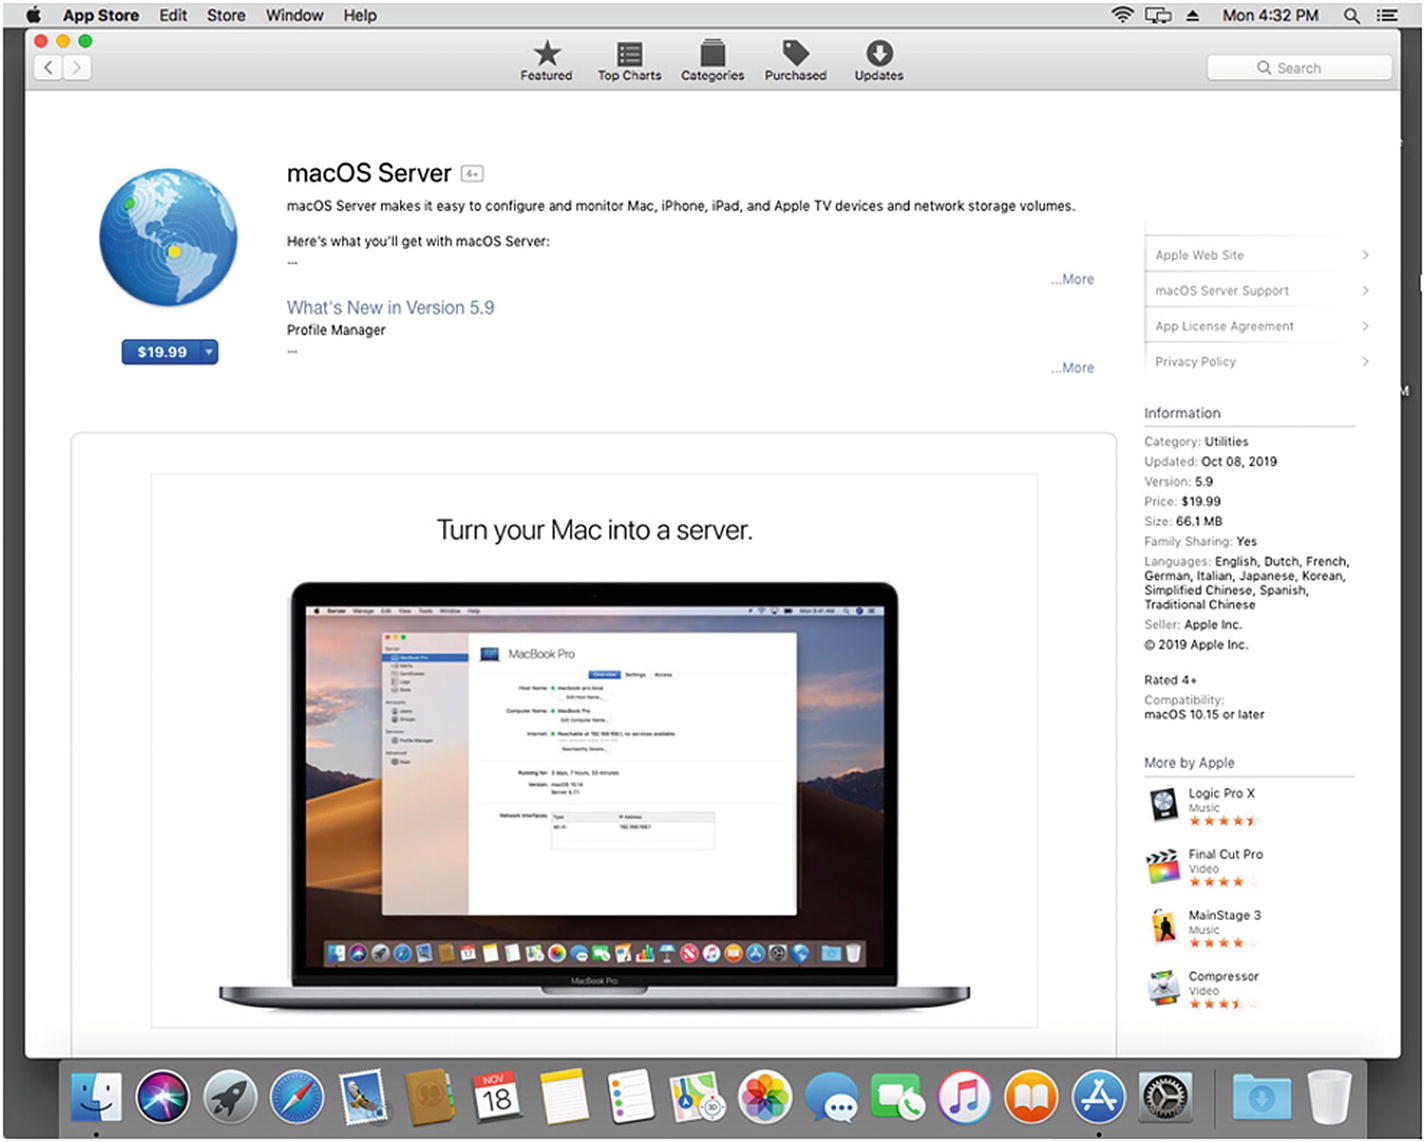Image resolution: width=1425 pixels, height=1142 pixels.
Task: Open System Preferences gear in Dock
Action: (1166, 1098)
